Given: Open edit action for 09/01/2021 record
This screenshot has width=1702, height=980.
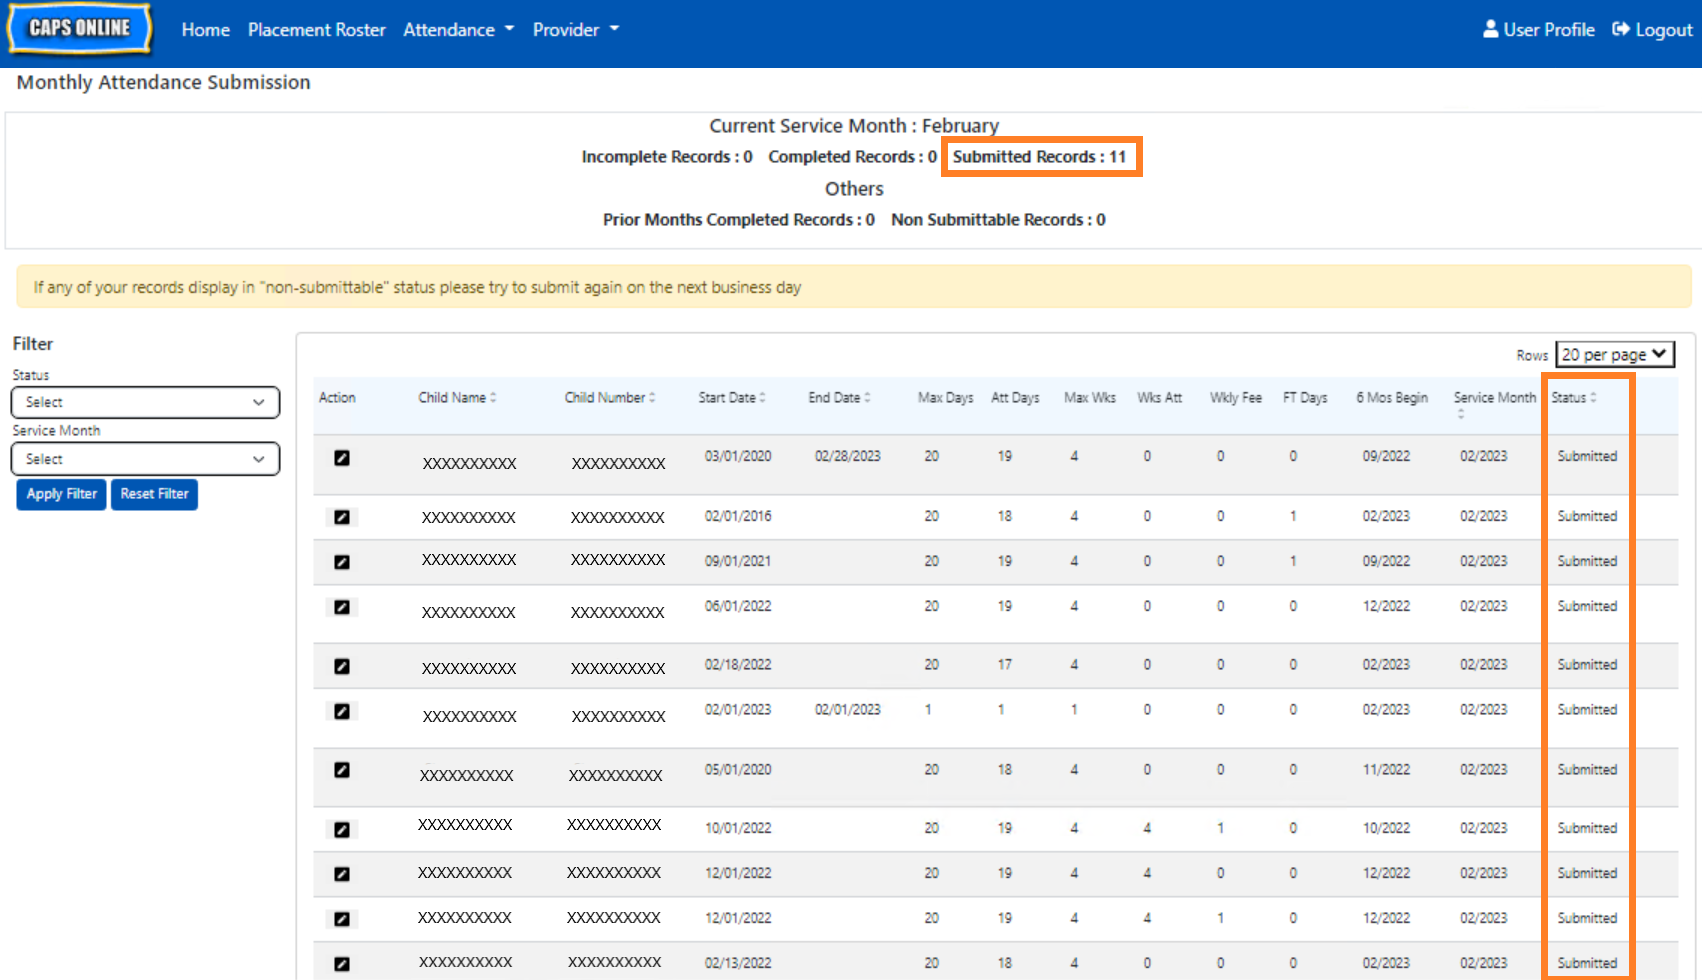Looking at the screenshot, I should 342,562.
